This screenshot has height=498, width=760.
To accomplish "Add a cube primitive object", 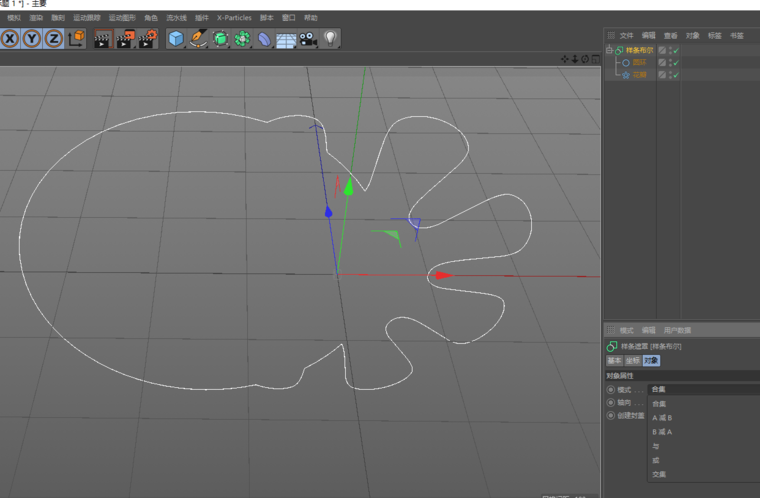I will point(176,39).
